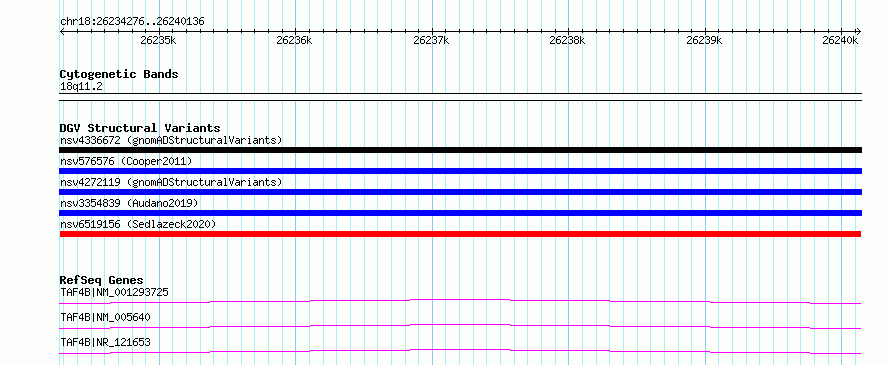Open variant nsv4272119 gnomADStructuralVariants label

point(171,182)
